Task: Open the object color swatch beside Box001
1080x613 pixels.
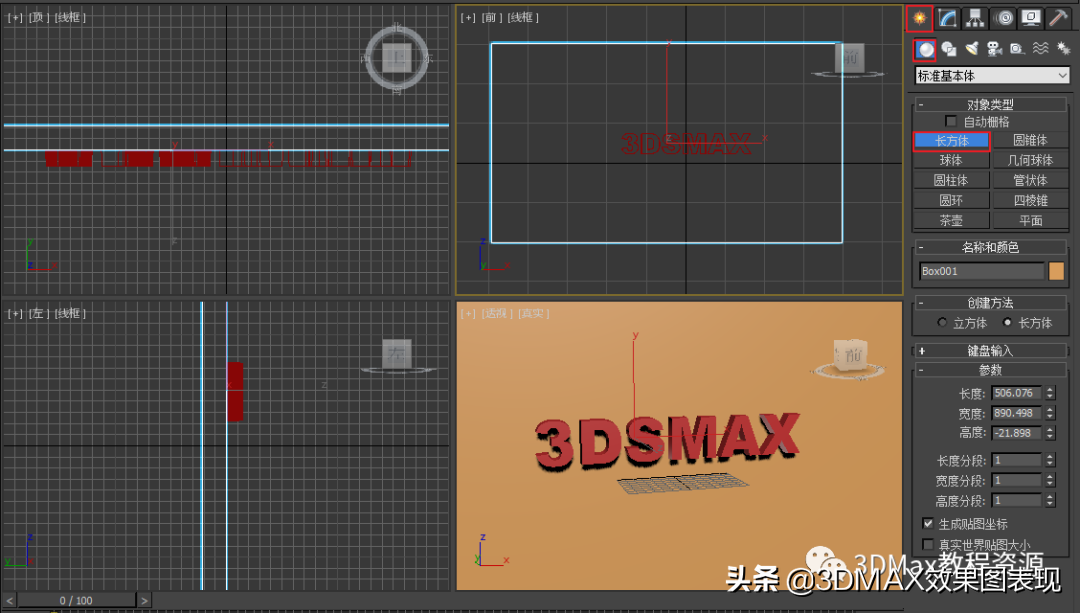Action: pos(1057,271)
